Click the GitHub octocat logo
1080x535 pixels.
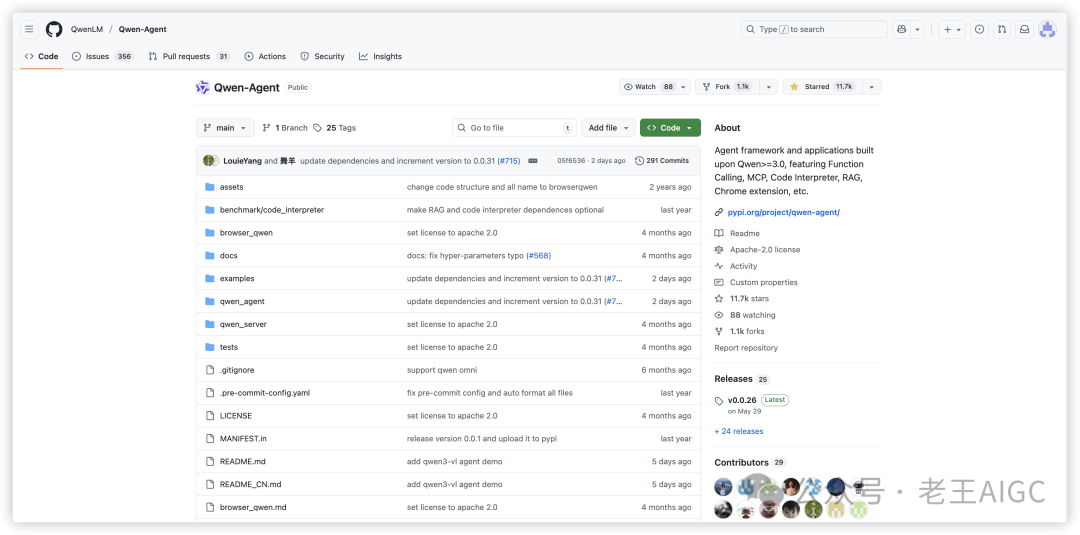click(x=54, y=30)
